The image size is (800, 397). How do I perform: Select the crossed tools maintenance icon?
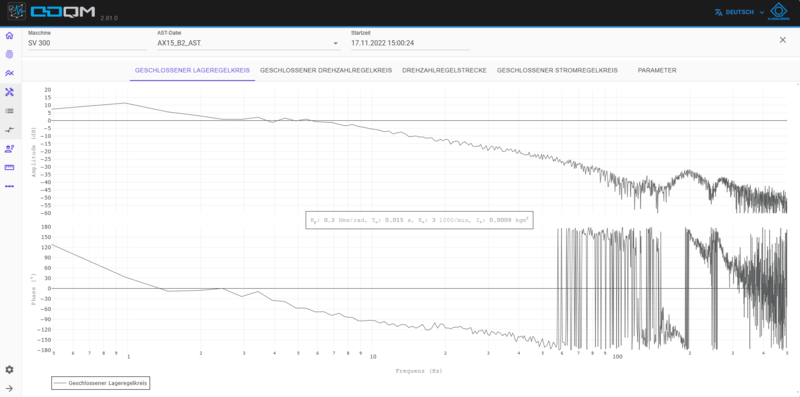coord(9,92)
